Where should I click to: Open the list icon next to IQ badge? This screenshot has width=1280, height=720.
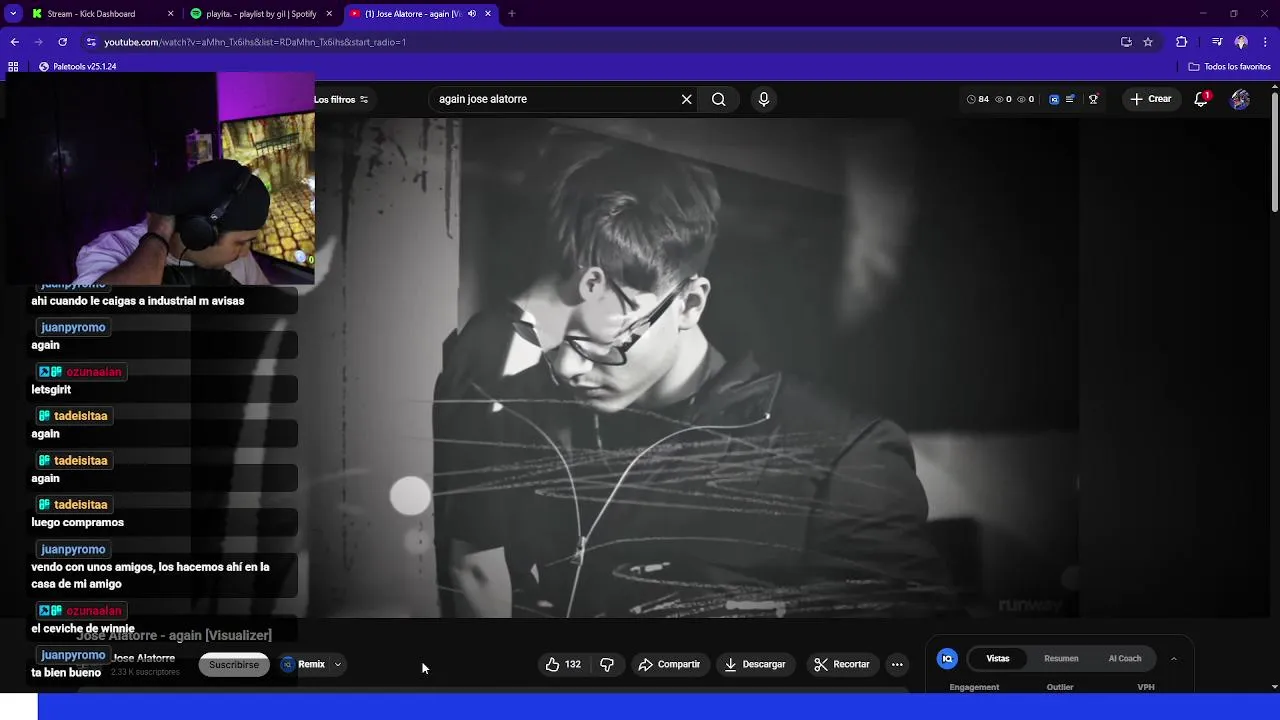click(x=1070, y=99)
